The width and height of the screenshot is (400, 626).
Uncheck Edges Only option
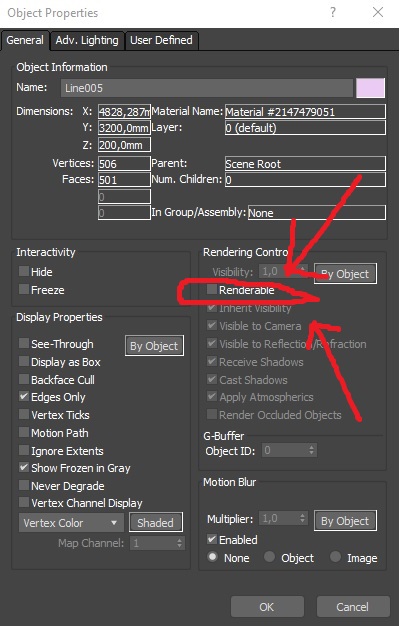(24, 397)
